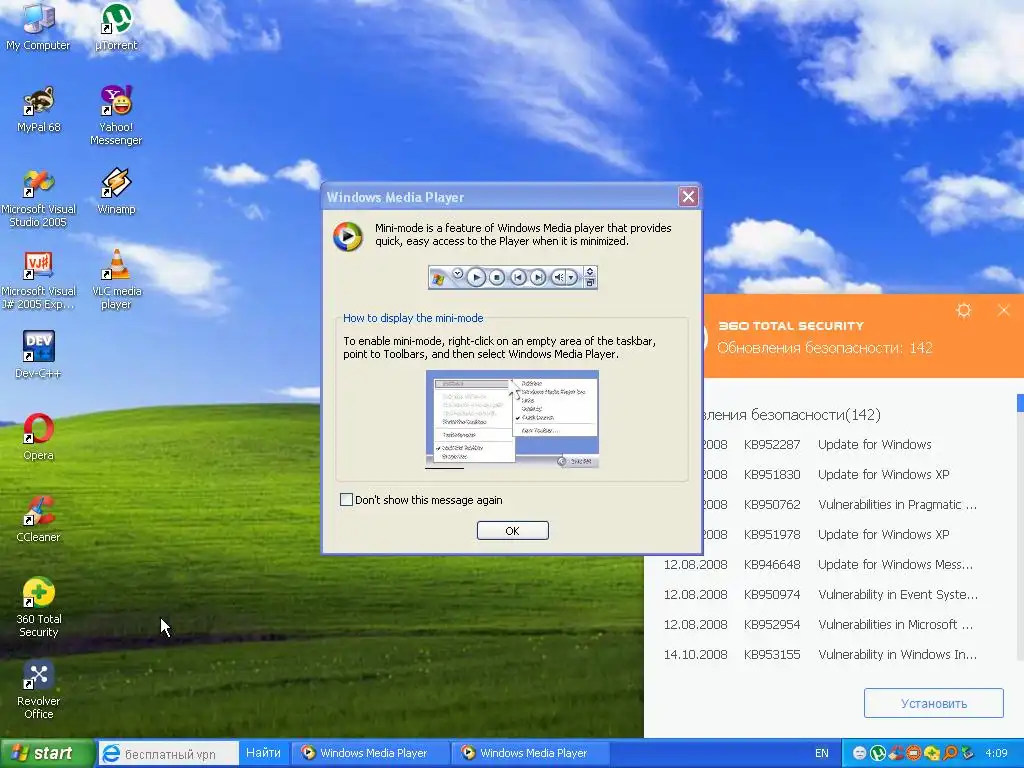Click the orange magnifier tray icon
The width and height of the screenshot is (1024, 768).
950,753
